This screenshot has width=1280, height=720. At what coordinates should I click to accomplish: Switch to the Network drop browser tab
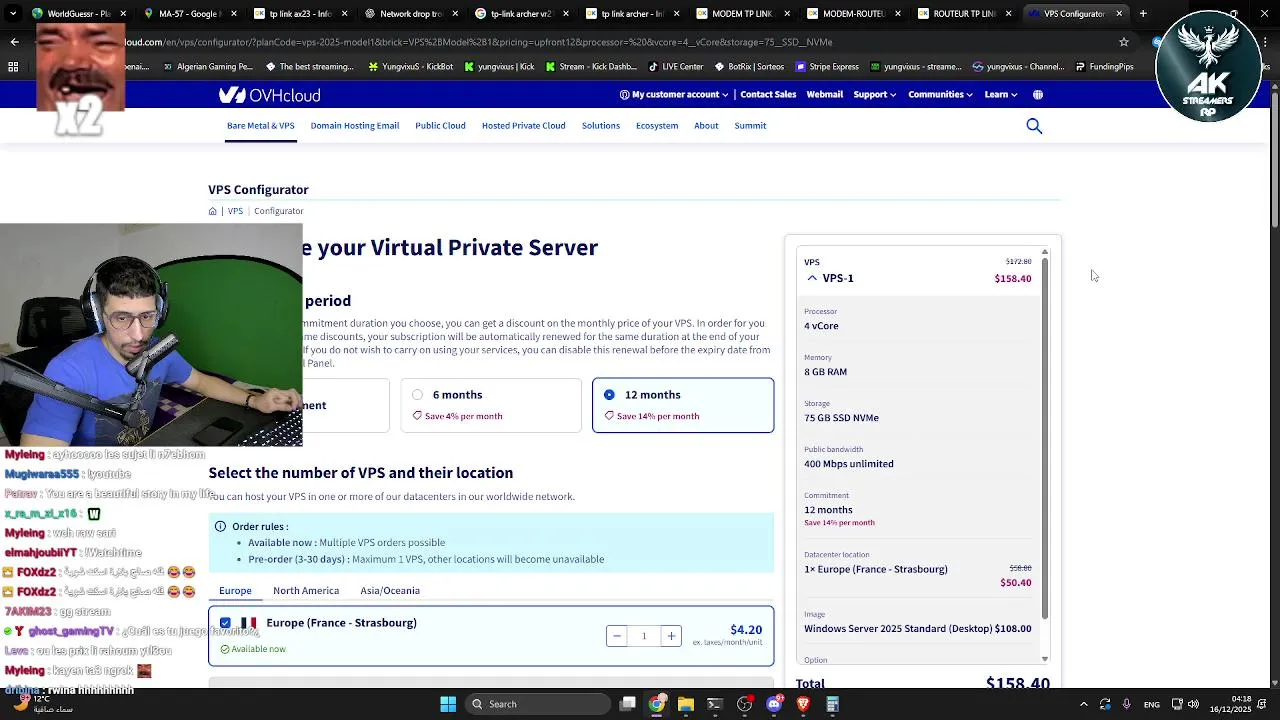pos(410,14)
